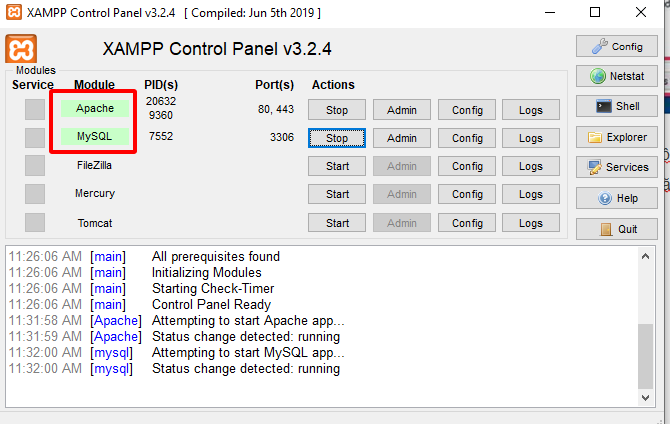Viewport: 670px width, 424px height.
Task: Open Mercury Config menu
Action: 467,194
